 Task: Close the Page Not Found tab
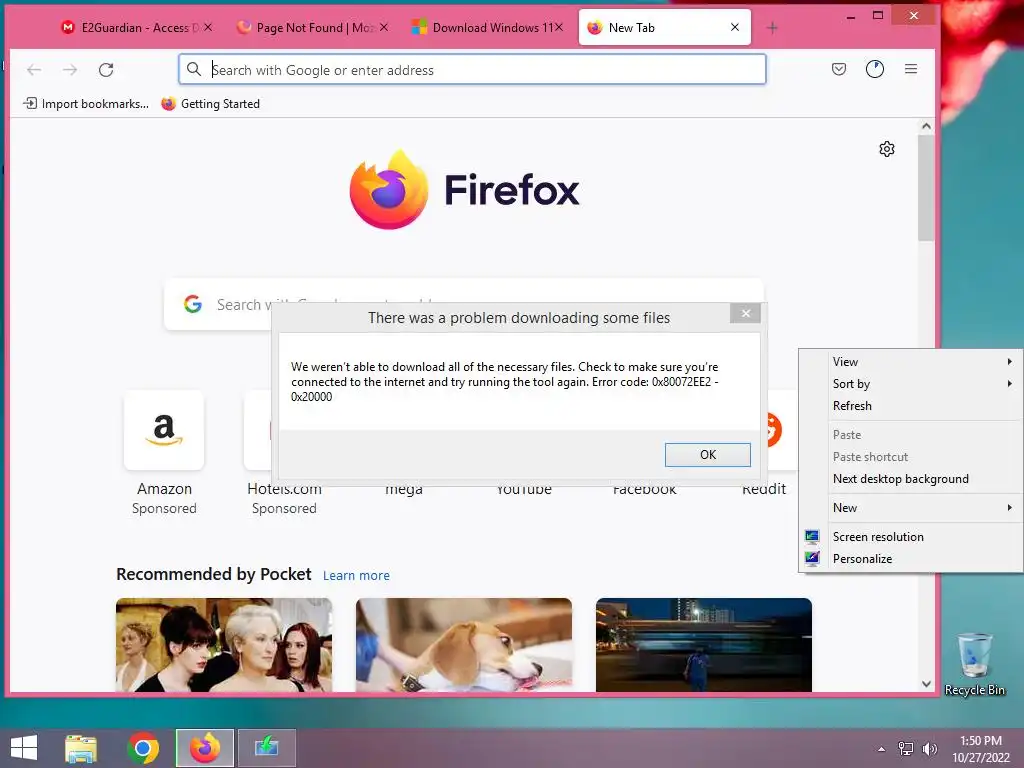384,27
